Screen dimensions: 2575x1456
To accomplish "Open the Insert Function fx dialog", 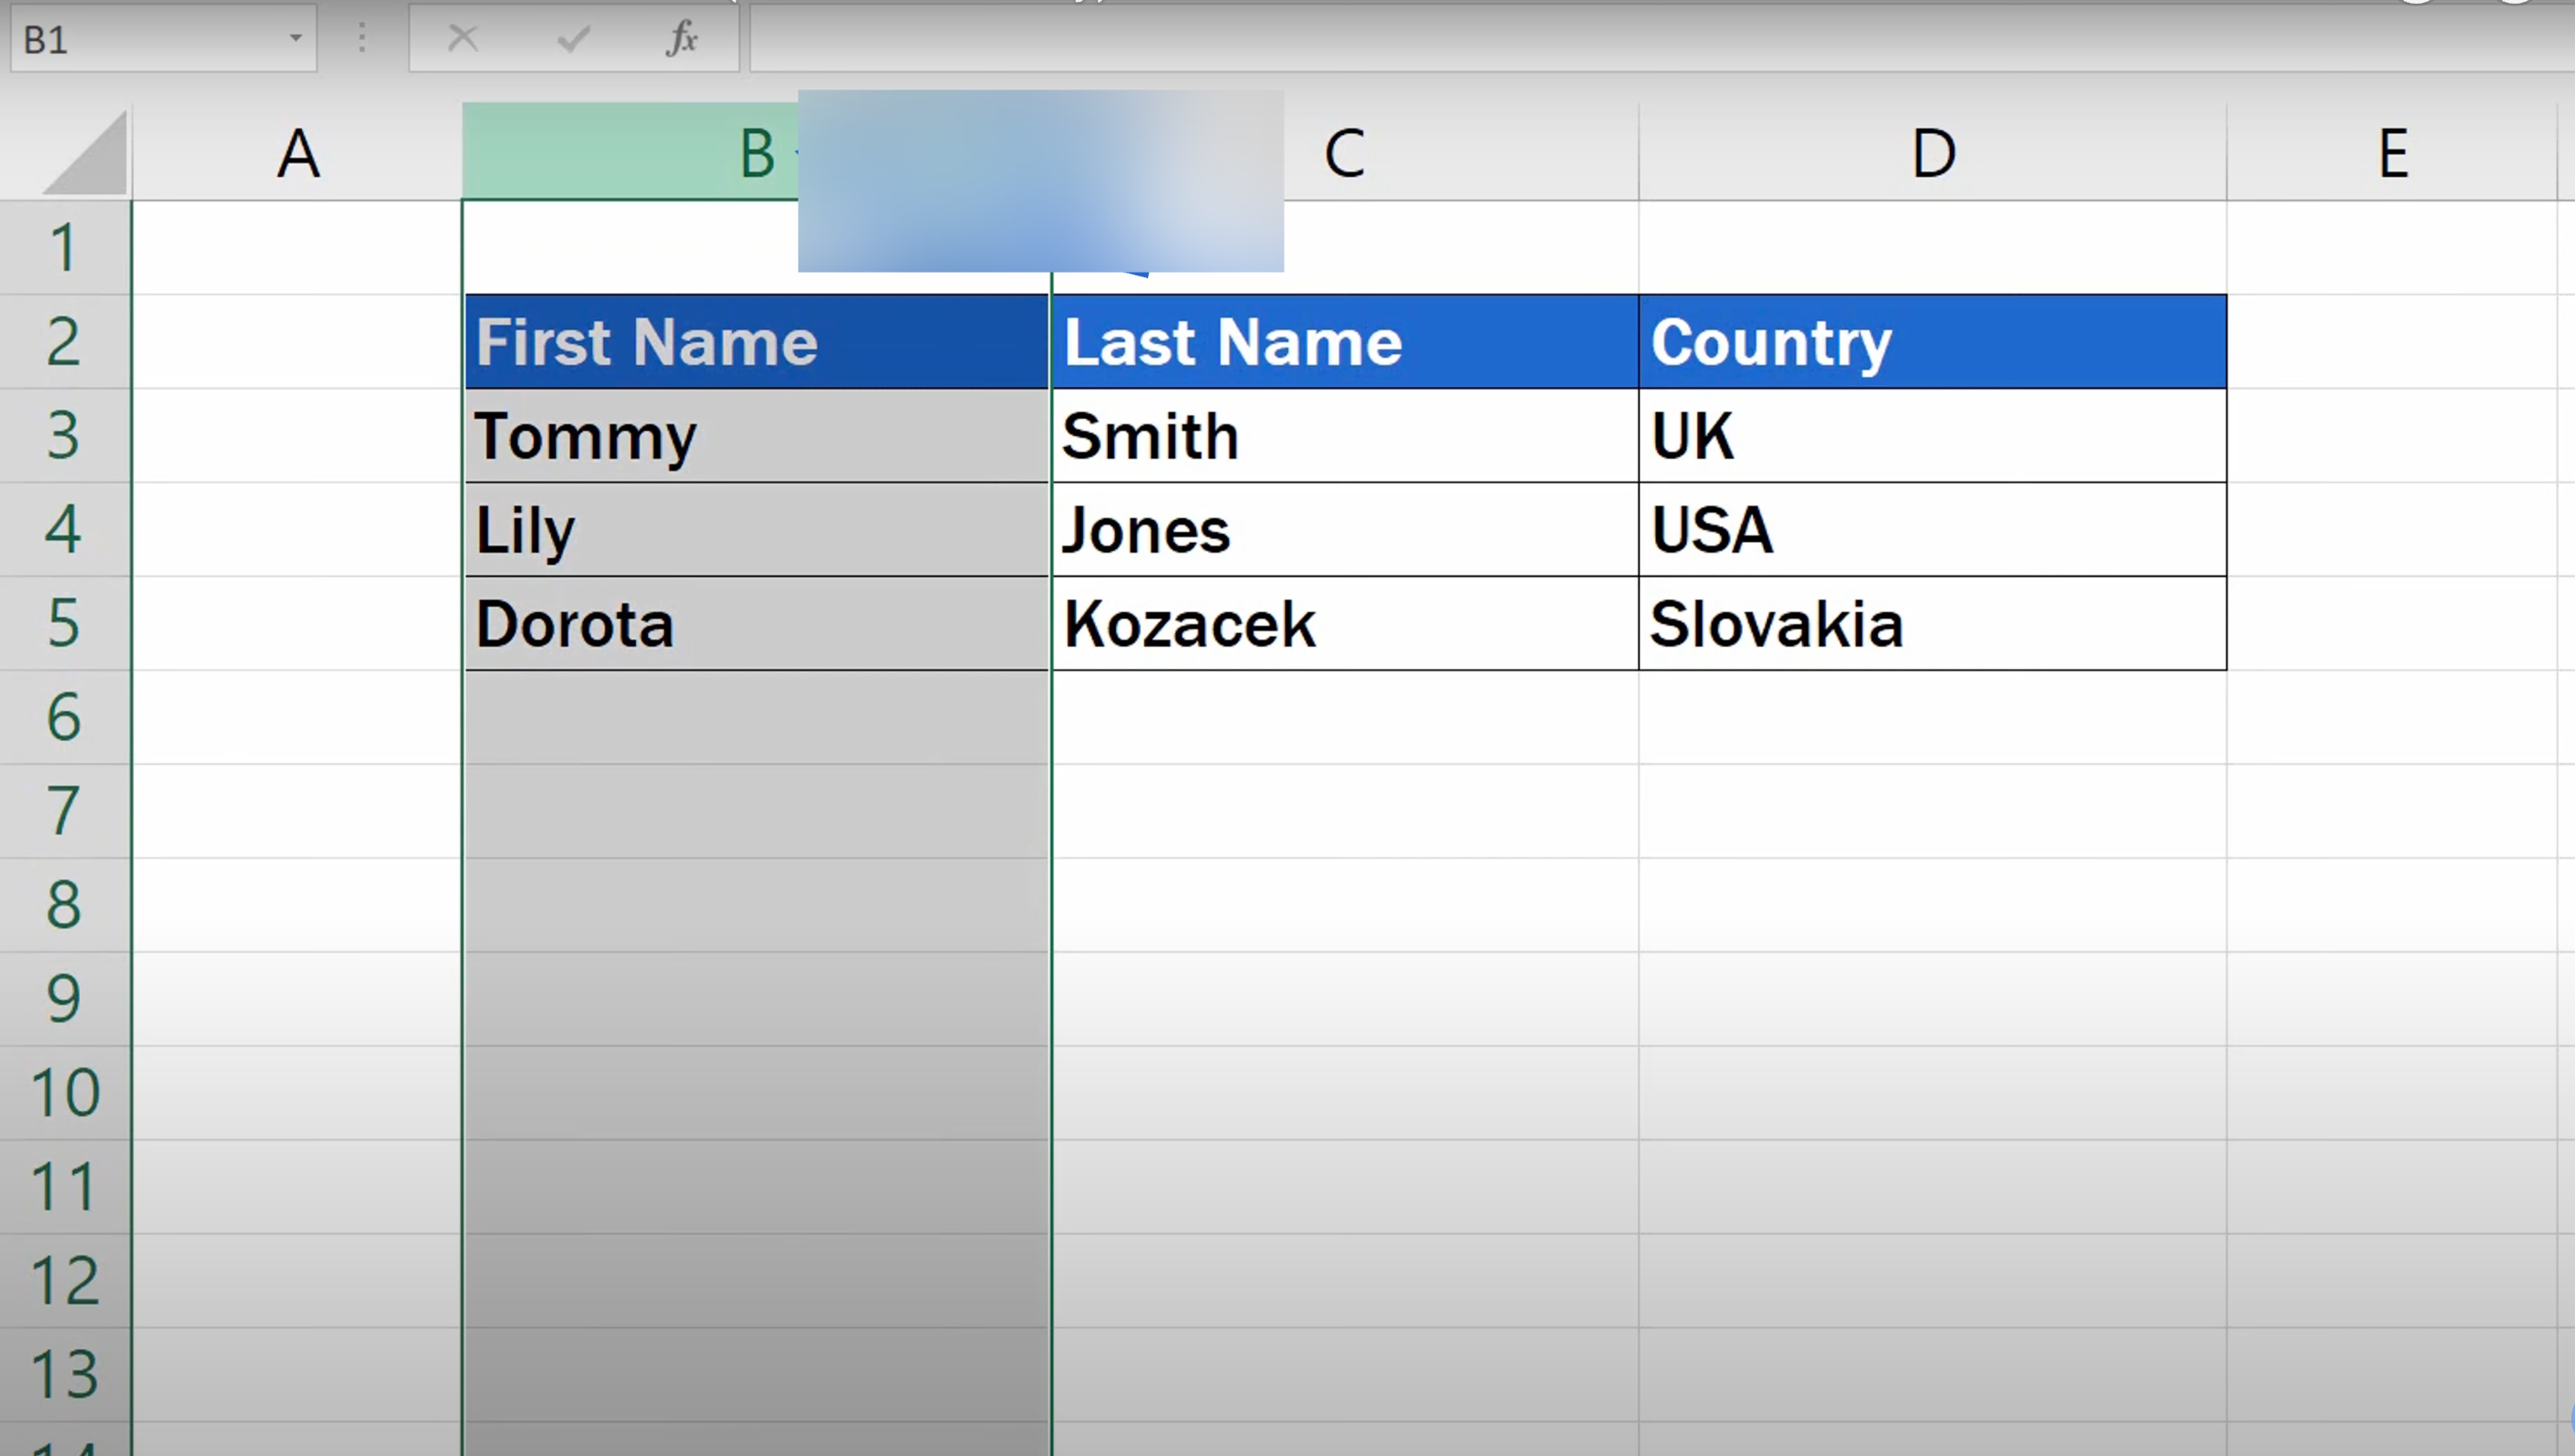I will [x=682, y=39].
